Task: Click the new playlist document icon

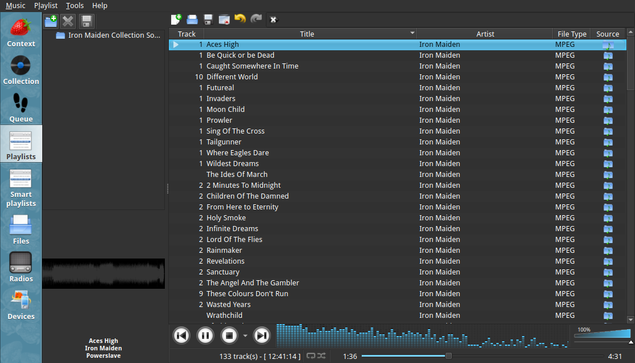Action: (x=176, y=19)
